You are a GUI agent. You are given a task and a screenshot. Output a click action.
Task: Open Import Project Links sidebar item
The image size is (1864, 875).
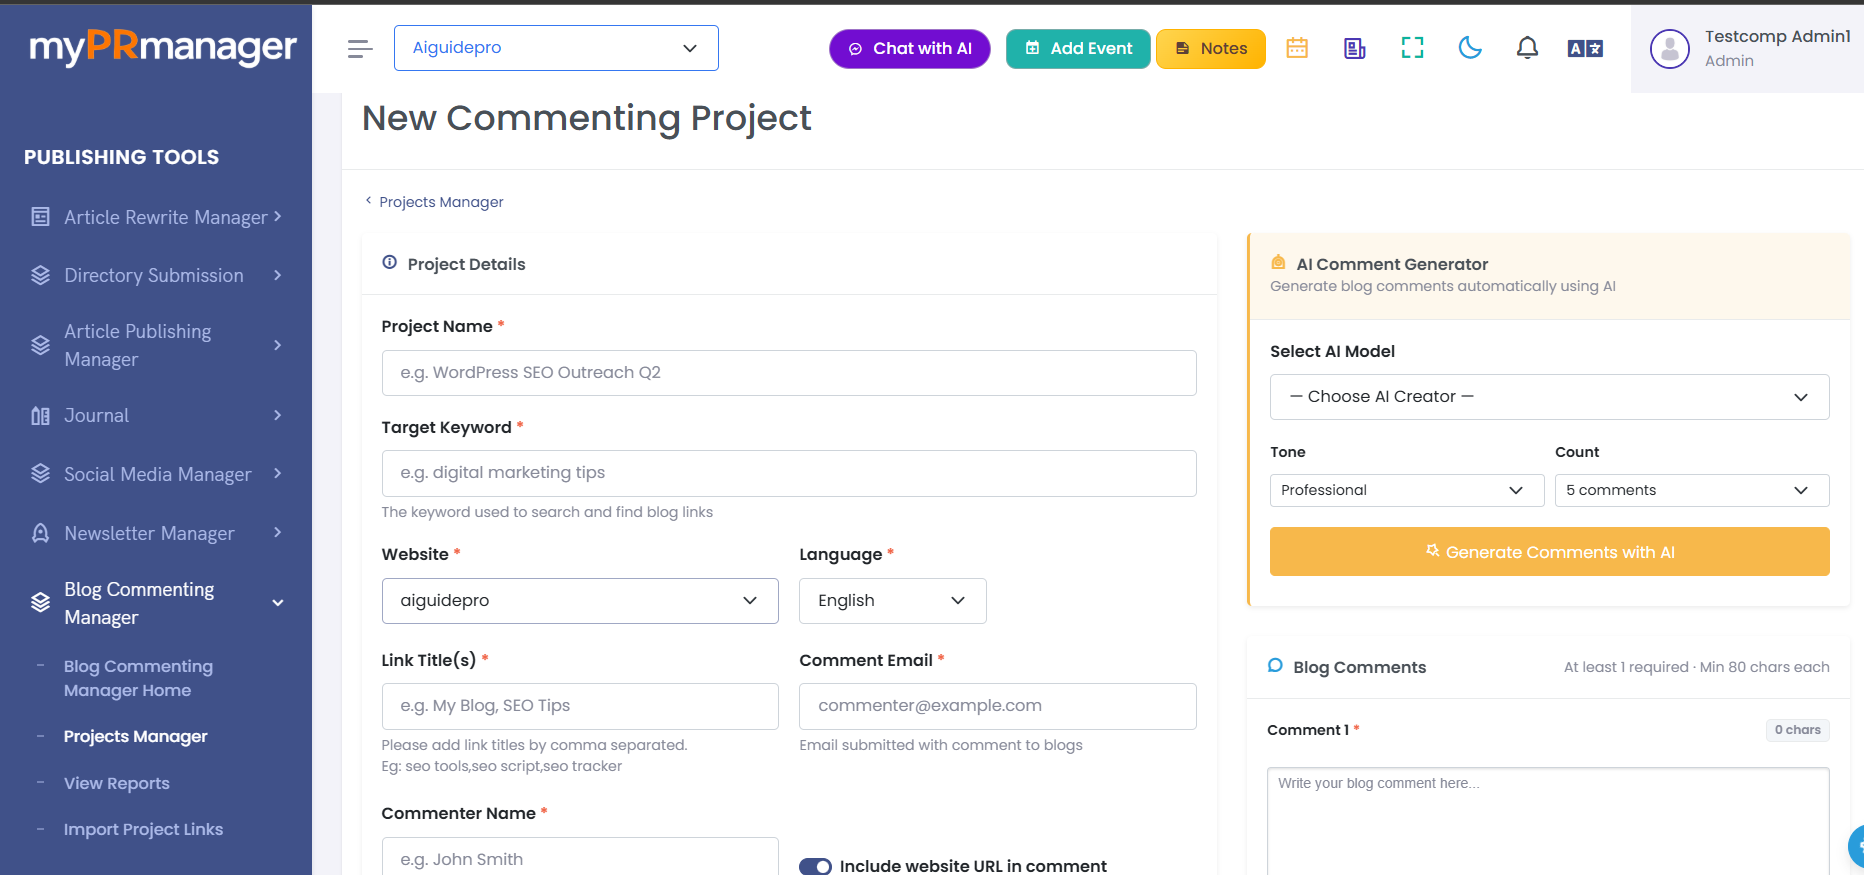coord(143,829)
